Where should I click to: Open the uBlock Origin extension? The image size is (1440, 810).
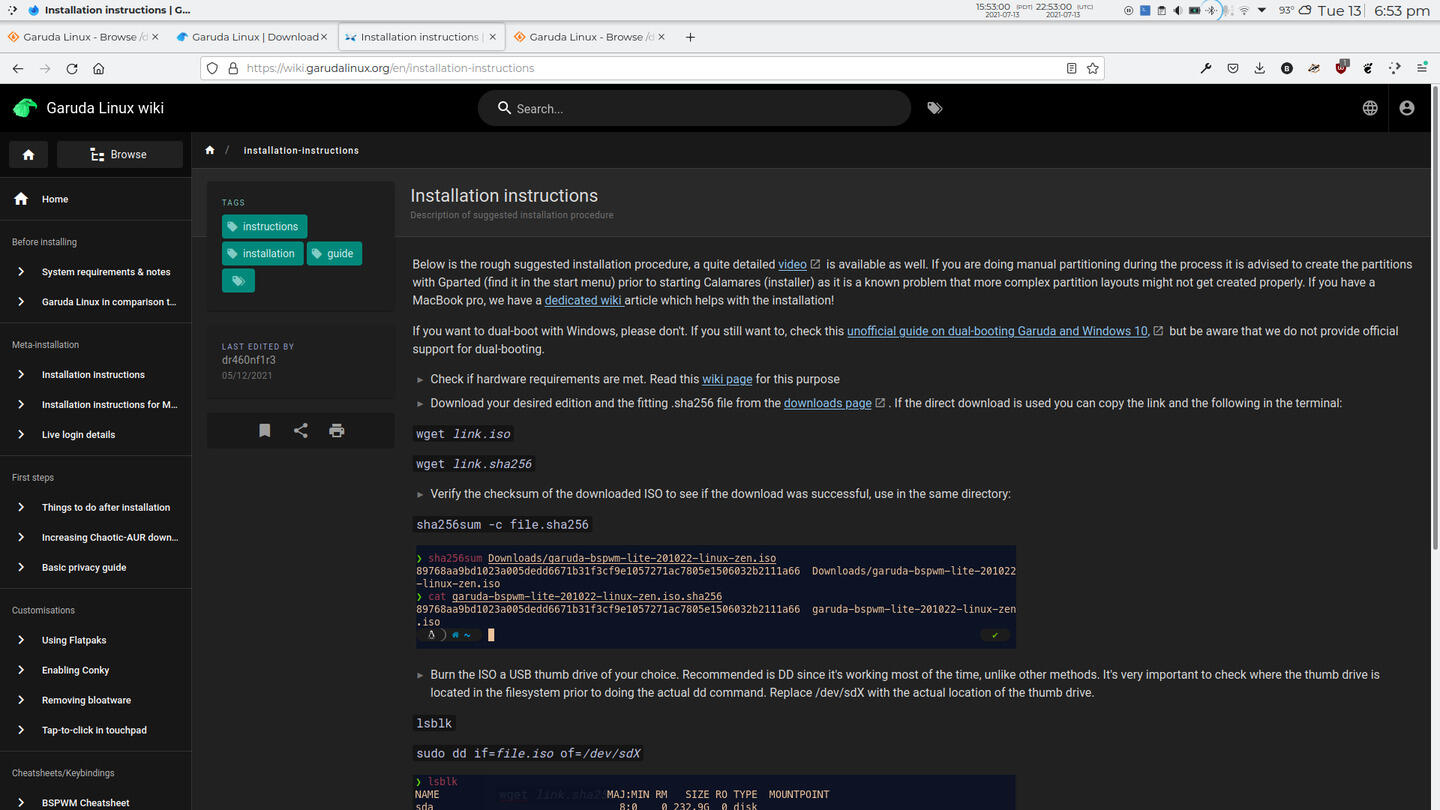click(1341, 68)
